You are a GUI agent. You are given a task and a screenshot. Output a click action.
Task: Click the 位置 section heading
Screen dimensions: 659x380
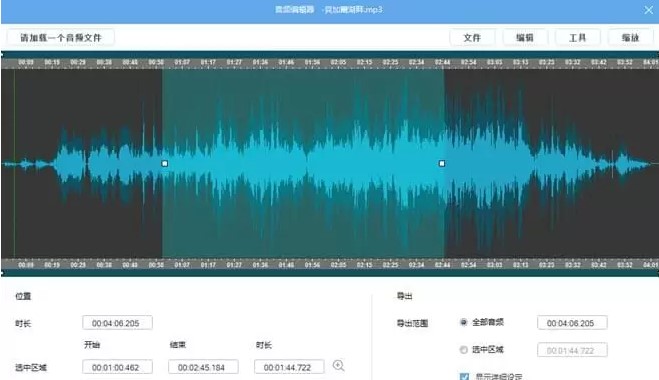[x=23, y=296]
